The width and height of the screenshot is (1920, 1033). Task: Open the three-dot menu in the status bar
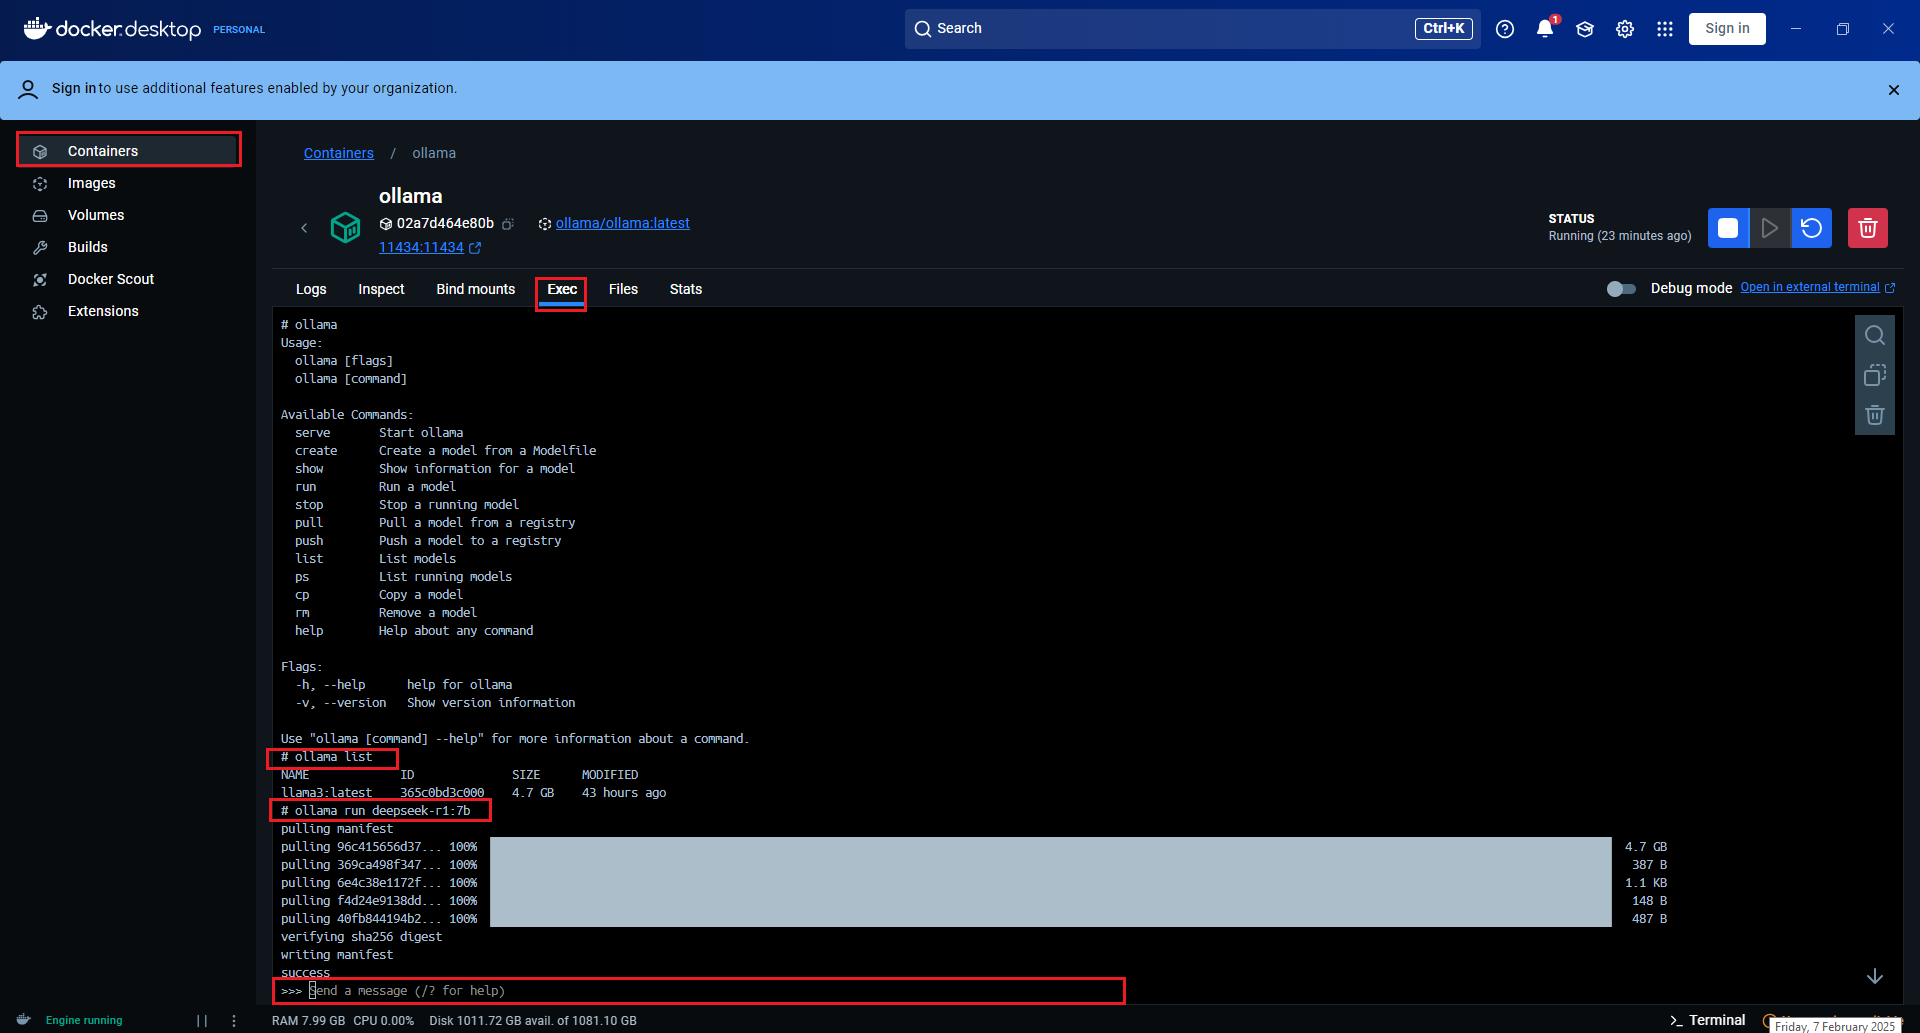tap(233, 1020)
